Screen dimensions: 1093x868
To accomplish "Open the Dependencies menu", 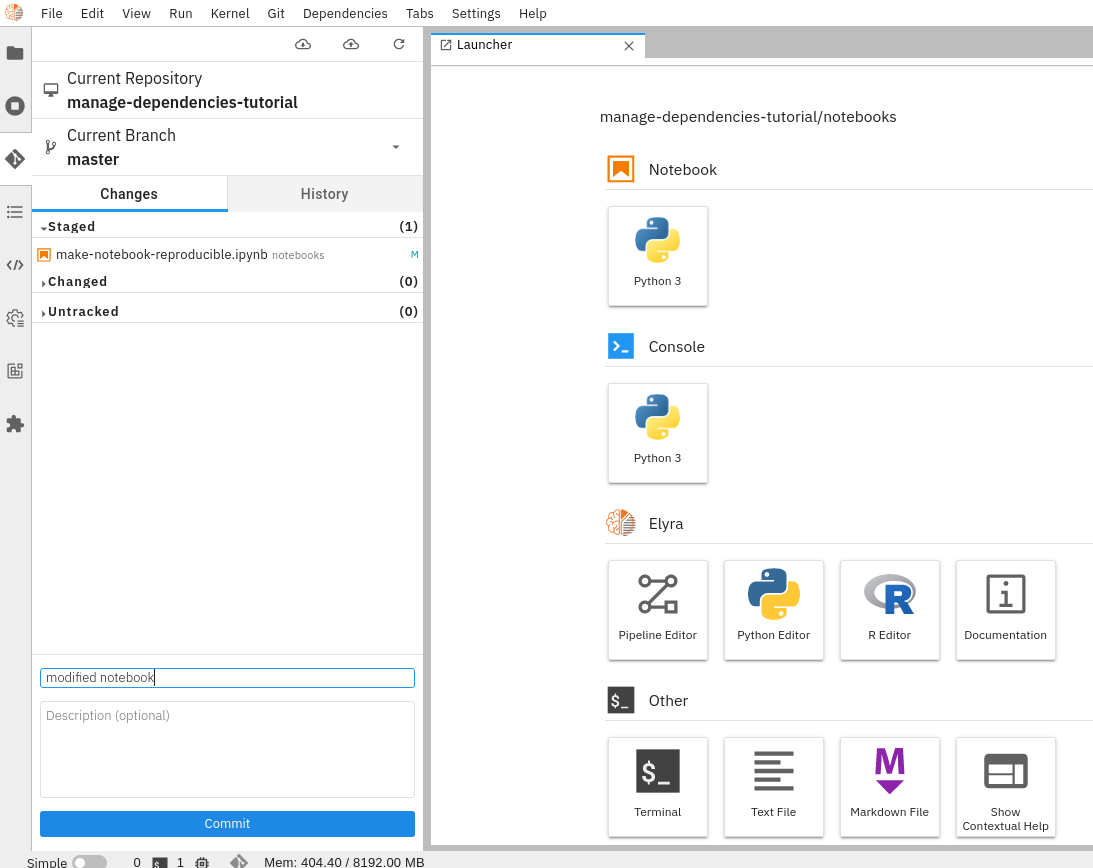I will 345,13.
